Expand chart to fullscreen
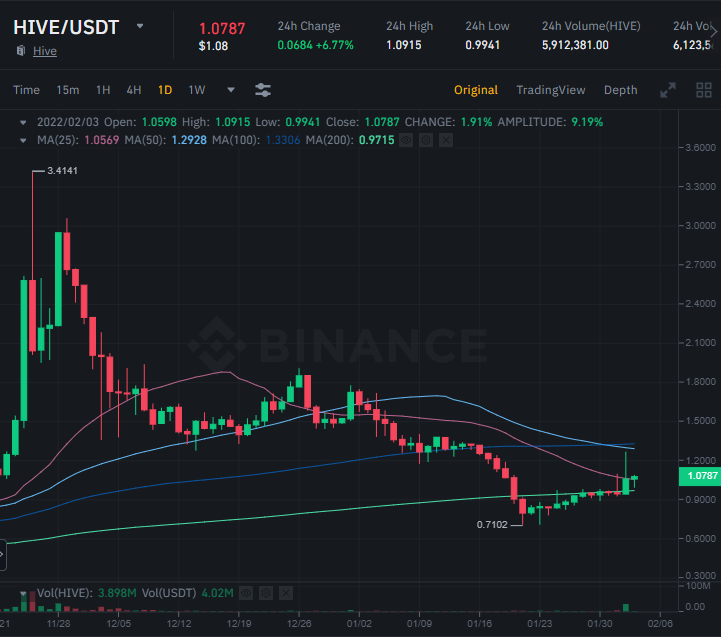This screenshot has height=637, width=721. pos(668,90)
